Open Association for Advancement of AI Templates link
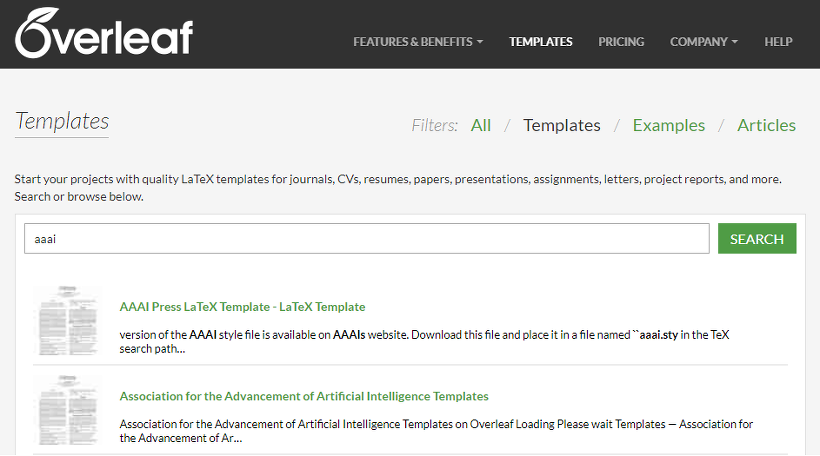820x456 pixels. [304, 396]
